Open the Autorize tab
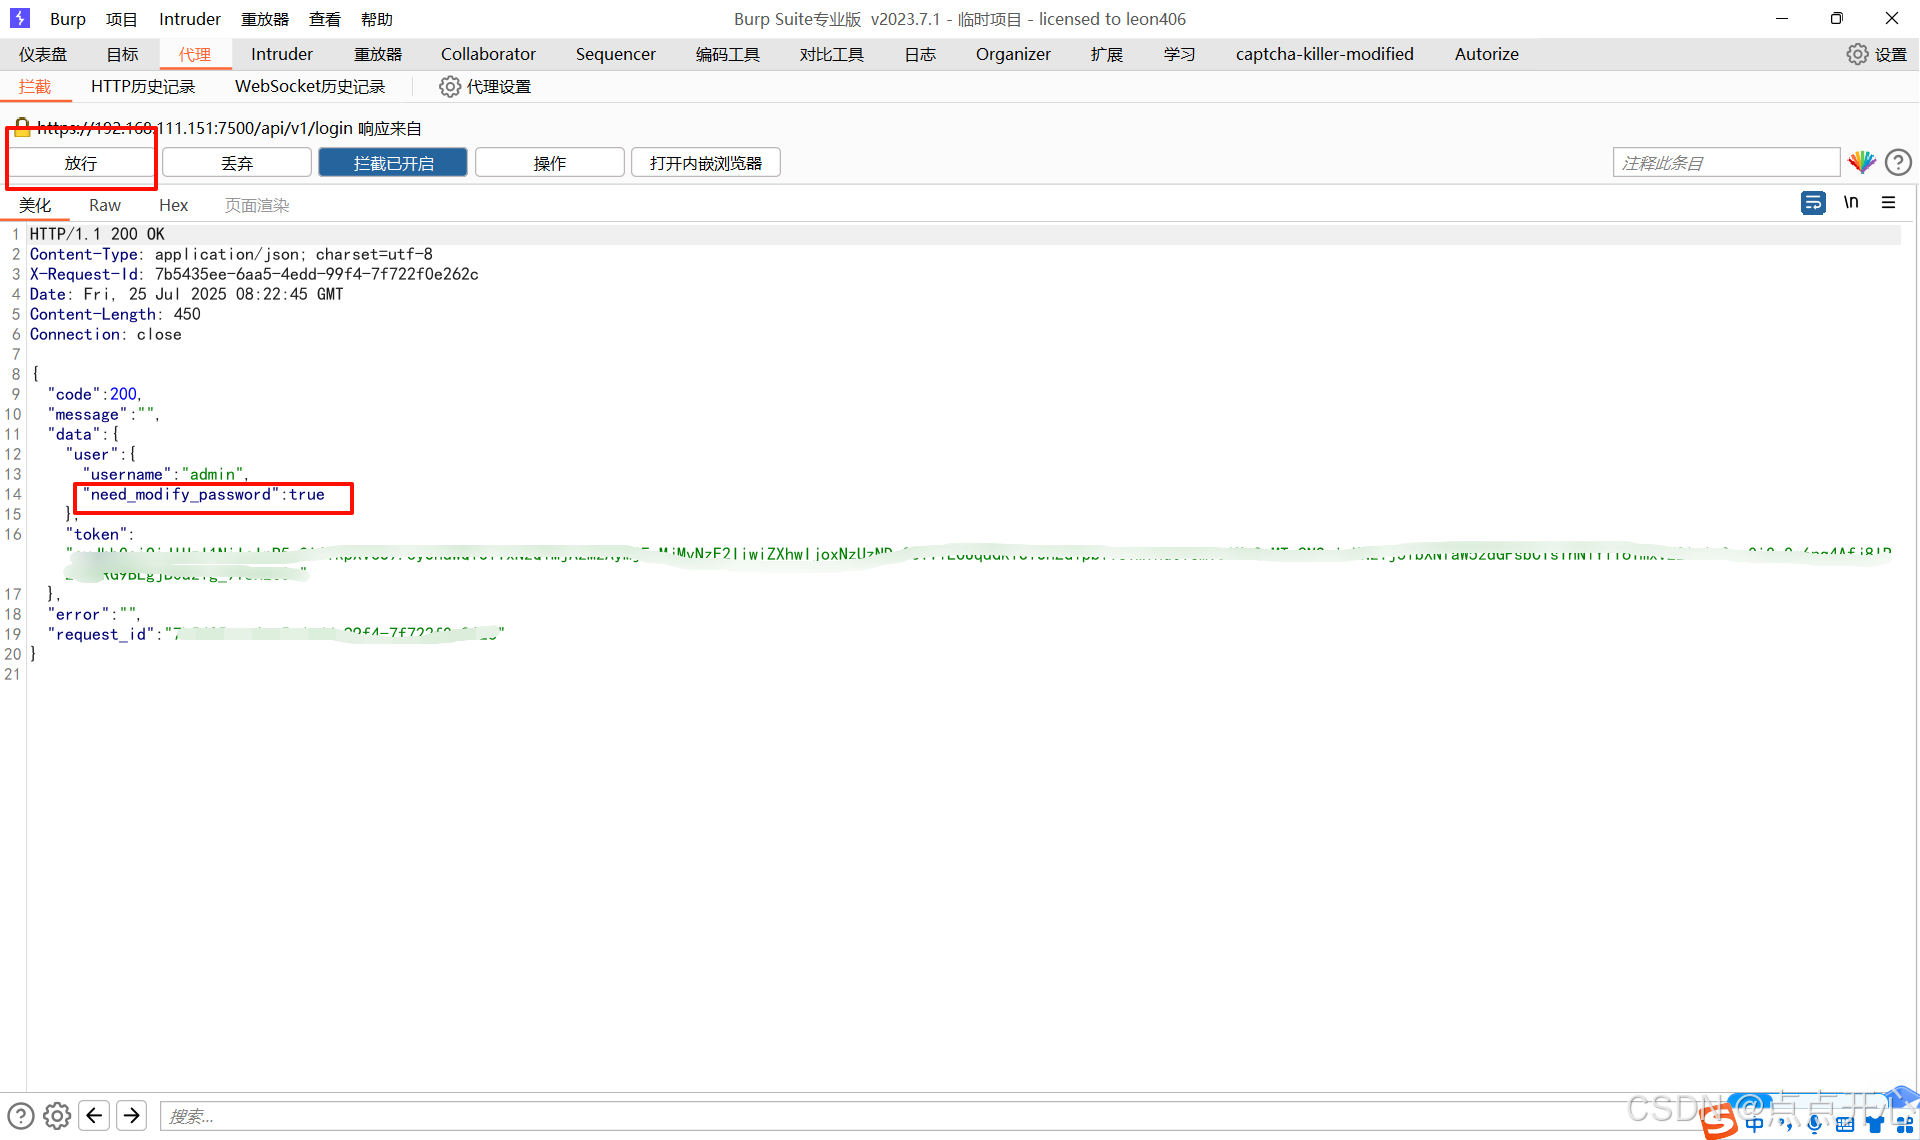This screenshot has width=1920, height=1140. pyautogui.click(x=1487, y=54)
